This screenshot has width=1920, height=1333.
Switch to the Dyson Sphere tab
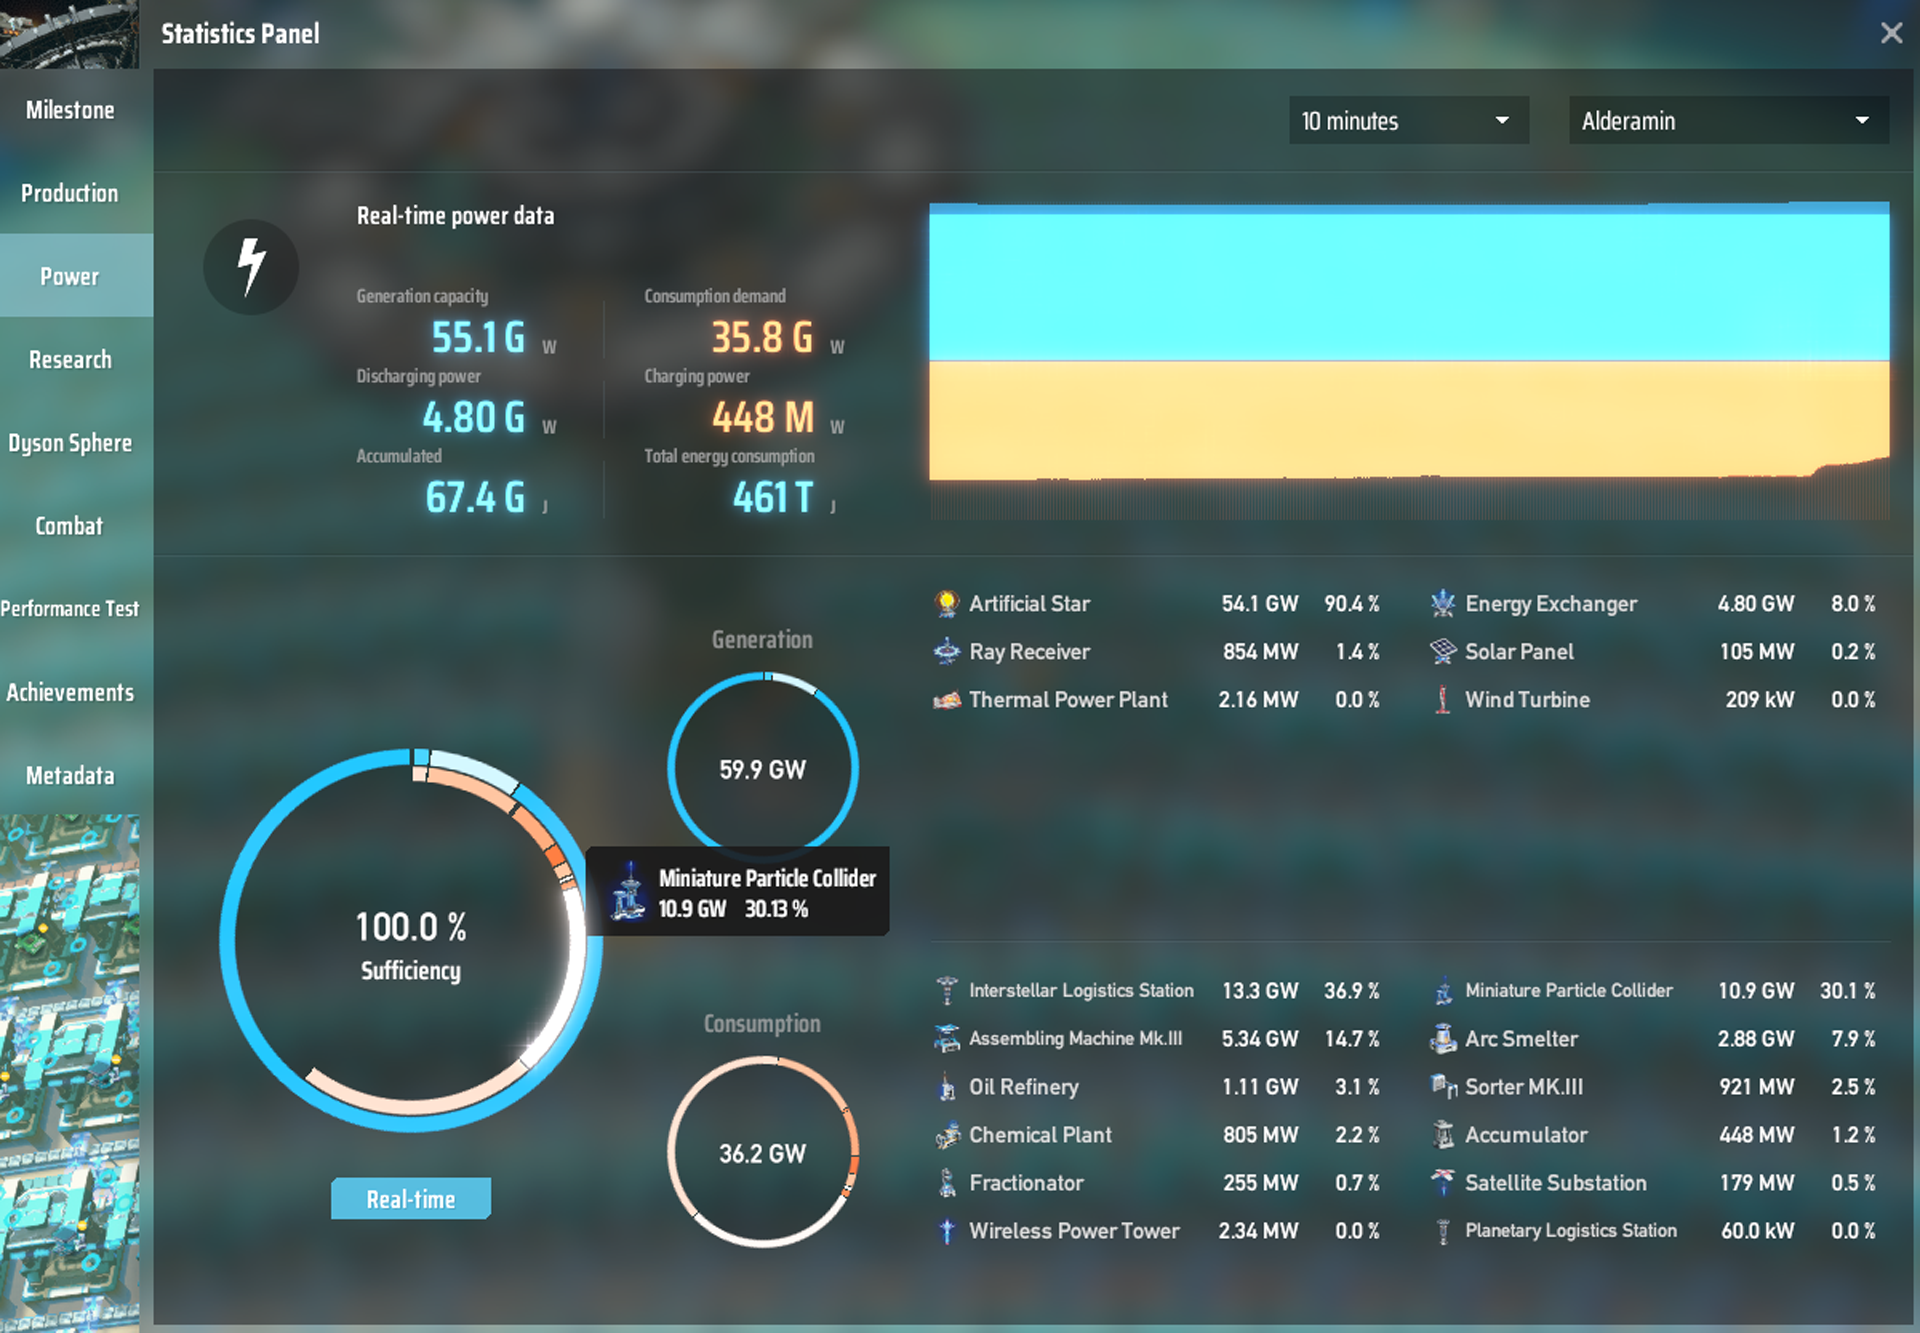[70, 443]
